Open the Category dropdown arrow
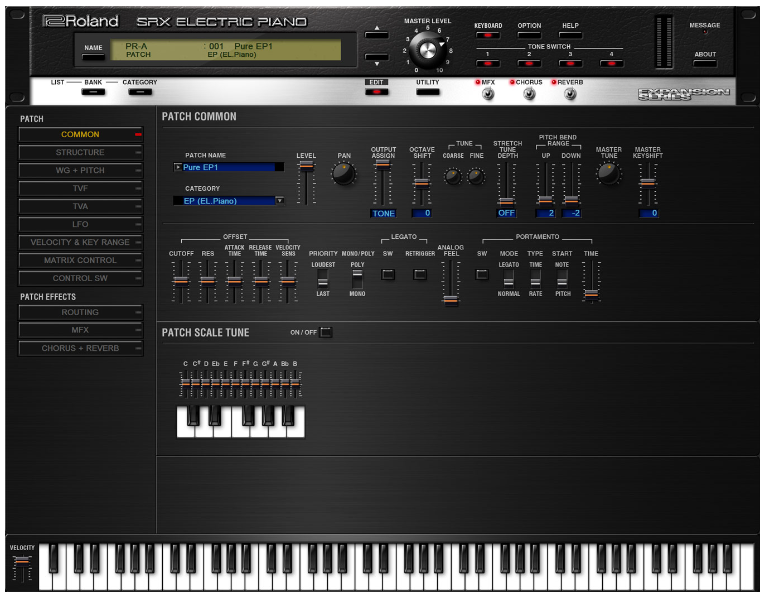Image resolution: width=768 pixels, height=603 pixels. tap(280, 200)
